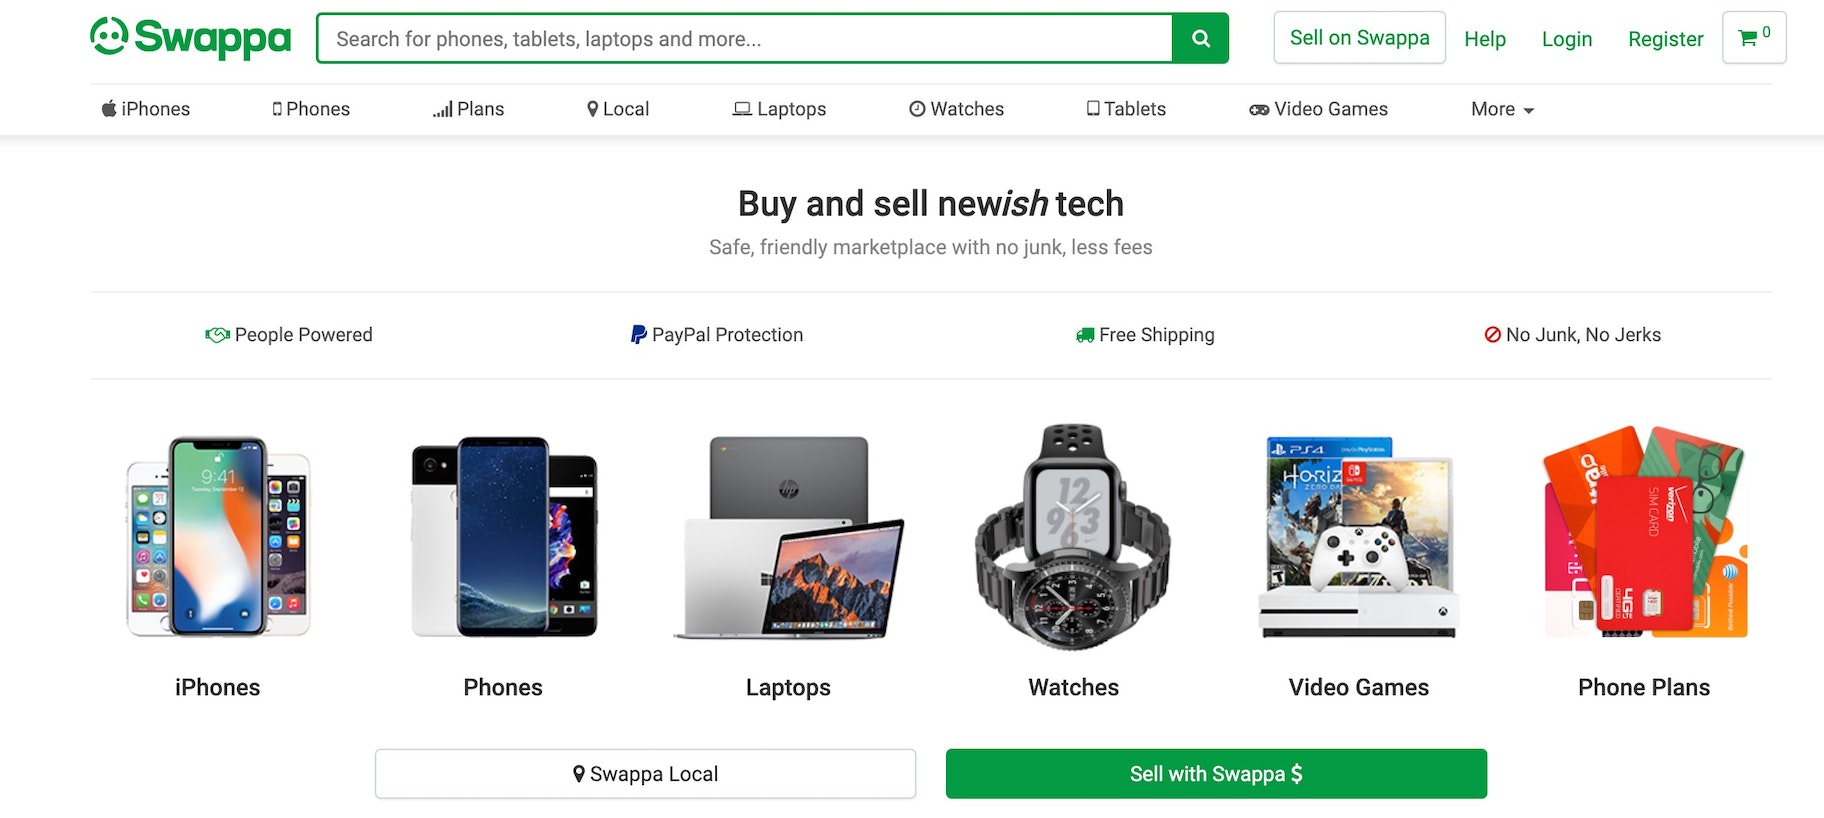Select Watches in the navigation bar
1824x818 pixels.
956,109
